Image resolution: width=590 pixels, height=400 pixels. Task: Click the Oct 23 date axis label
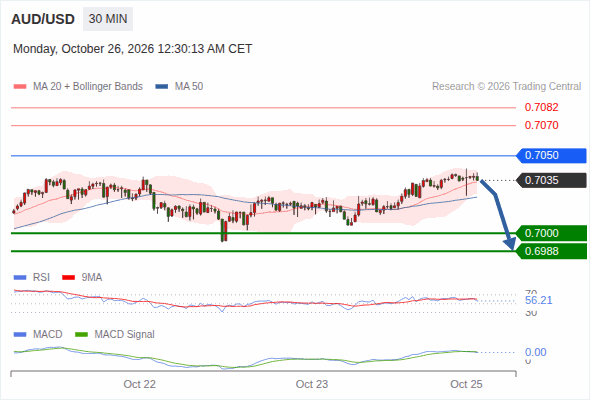[x=312, y=384]
